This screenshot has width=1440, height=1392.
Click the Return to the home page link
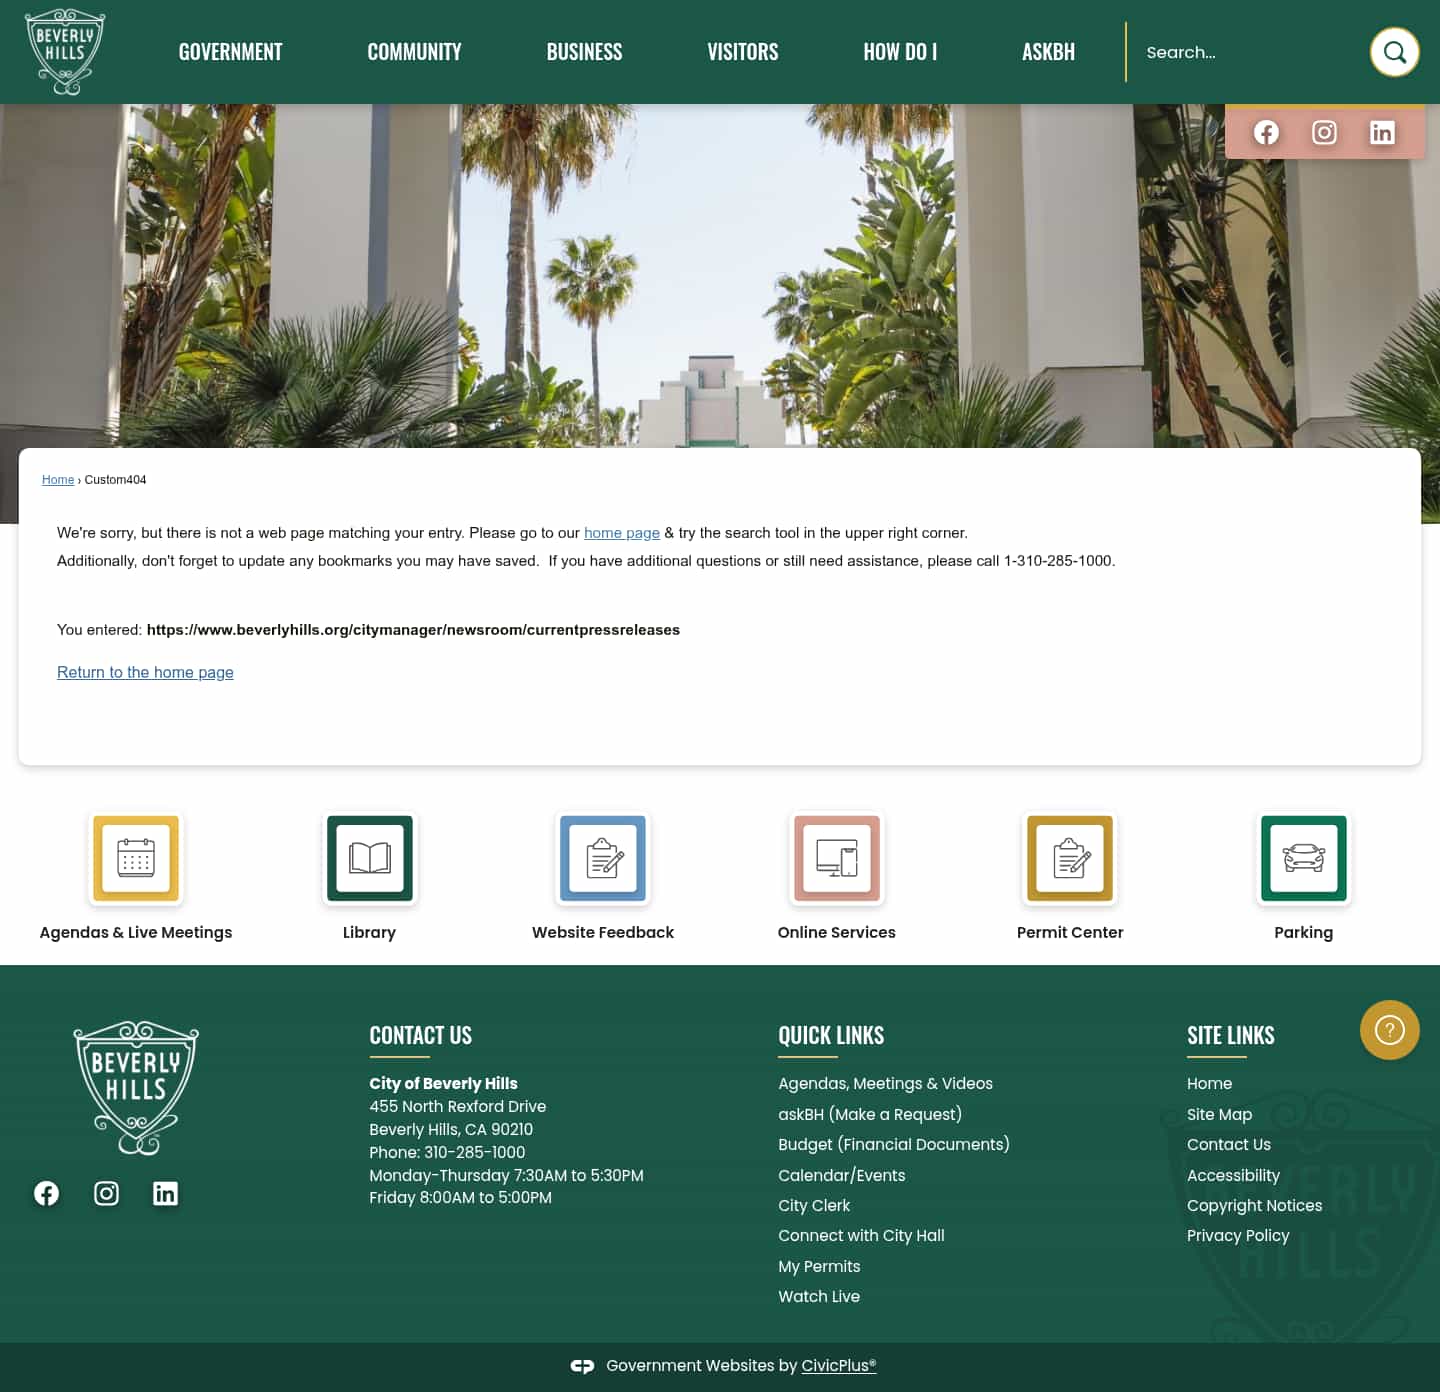[x=145, y=672]
